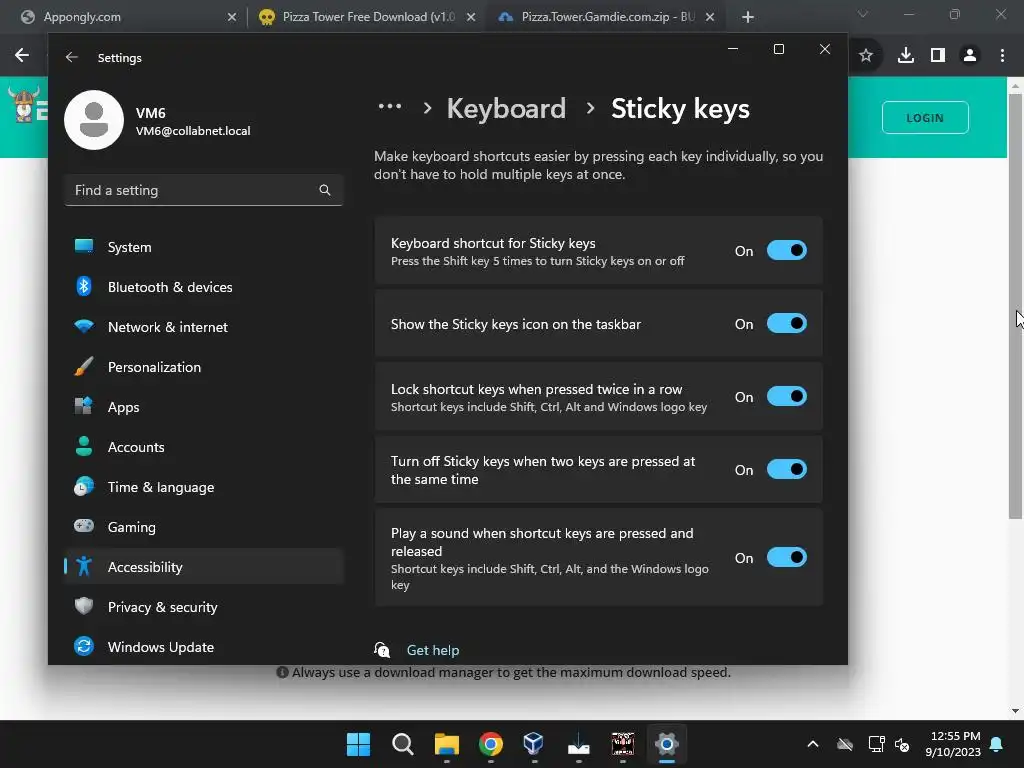The width and height of the screenshot is (1024, 768).
Task: Click the Settings back arrow
Action: (x=72, y=57)
